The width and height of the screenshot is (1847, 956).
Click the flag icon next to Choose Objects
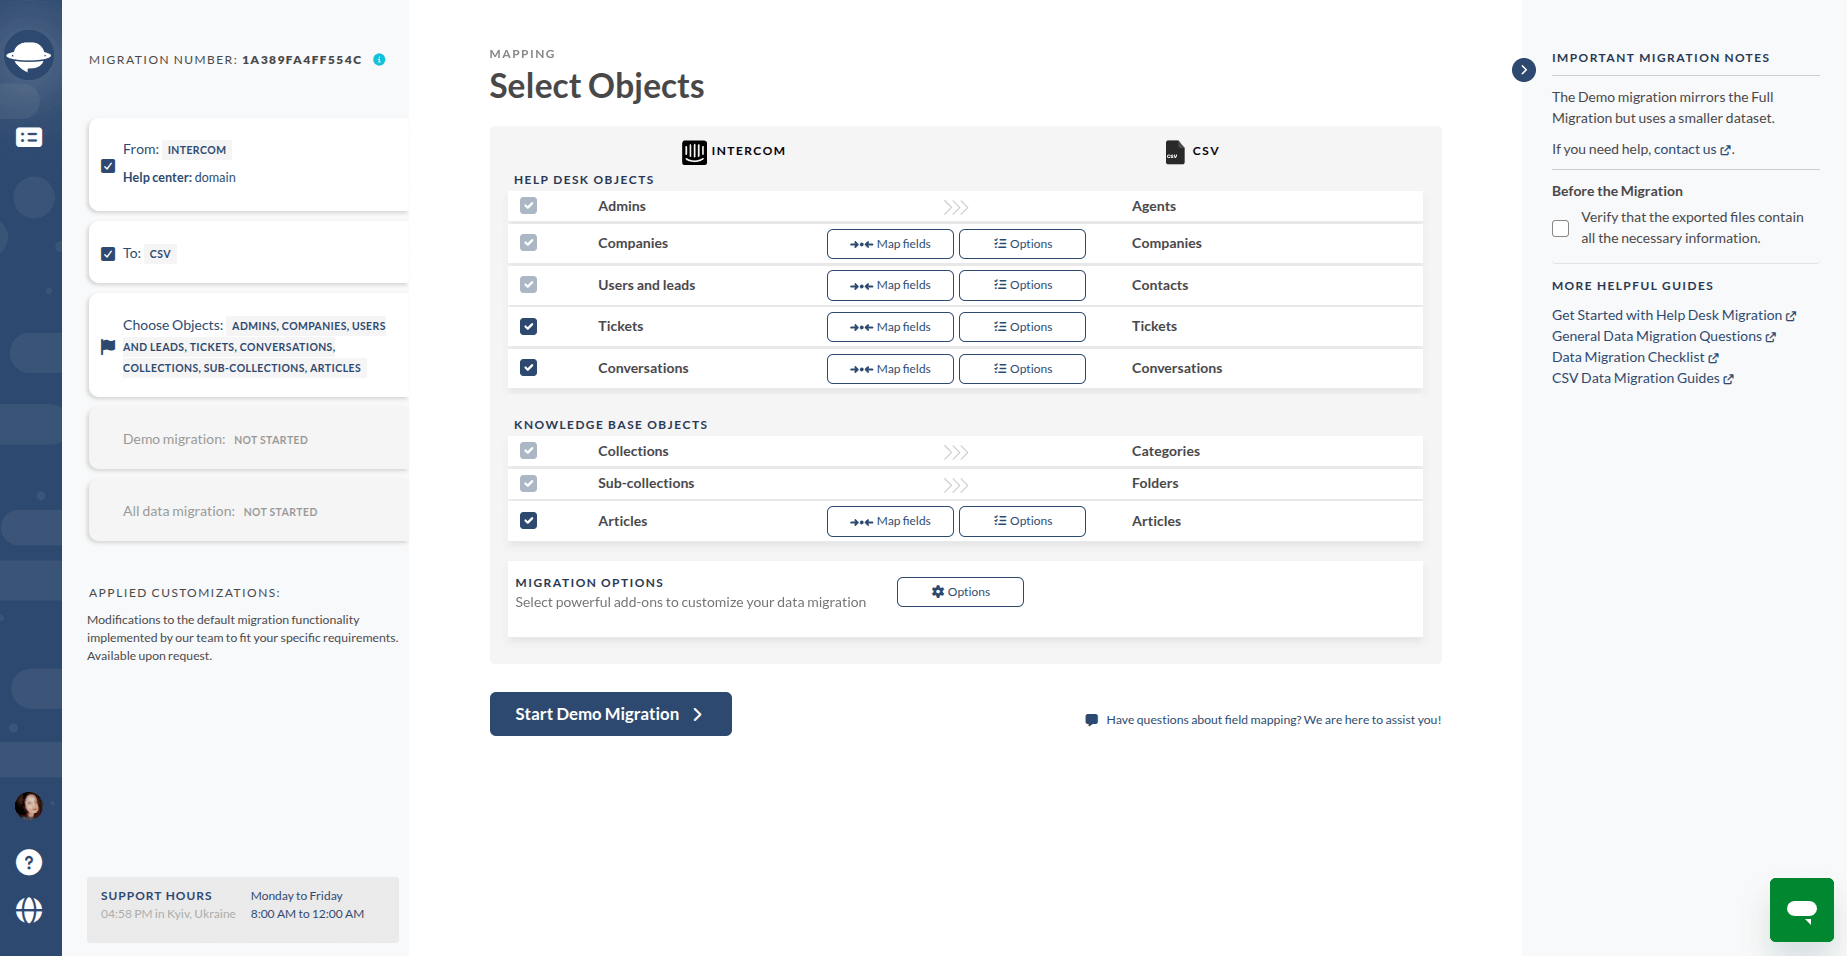[x=107, y=347]
